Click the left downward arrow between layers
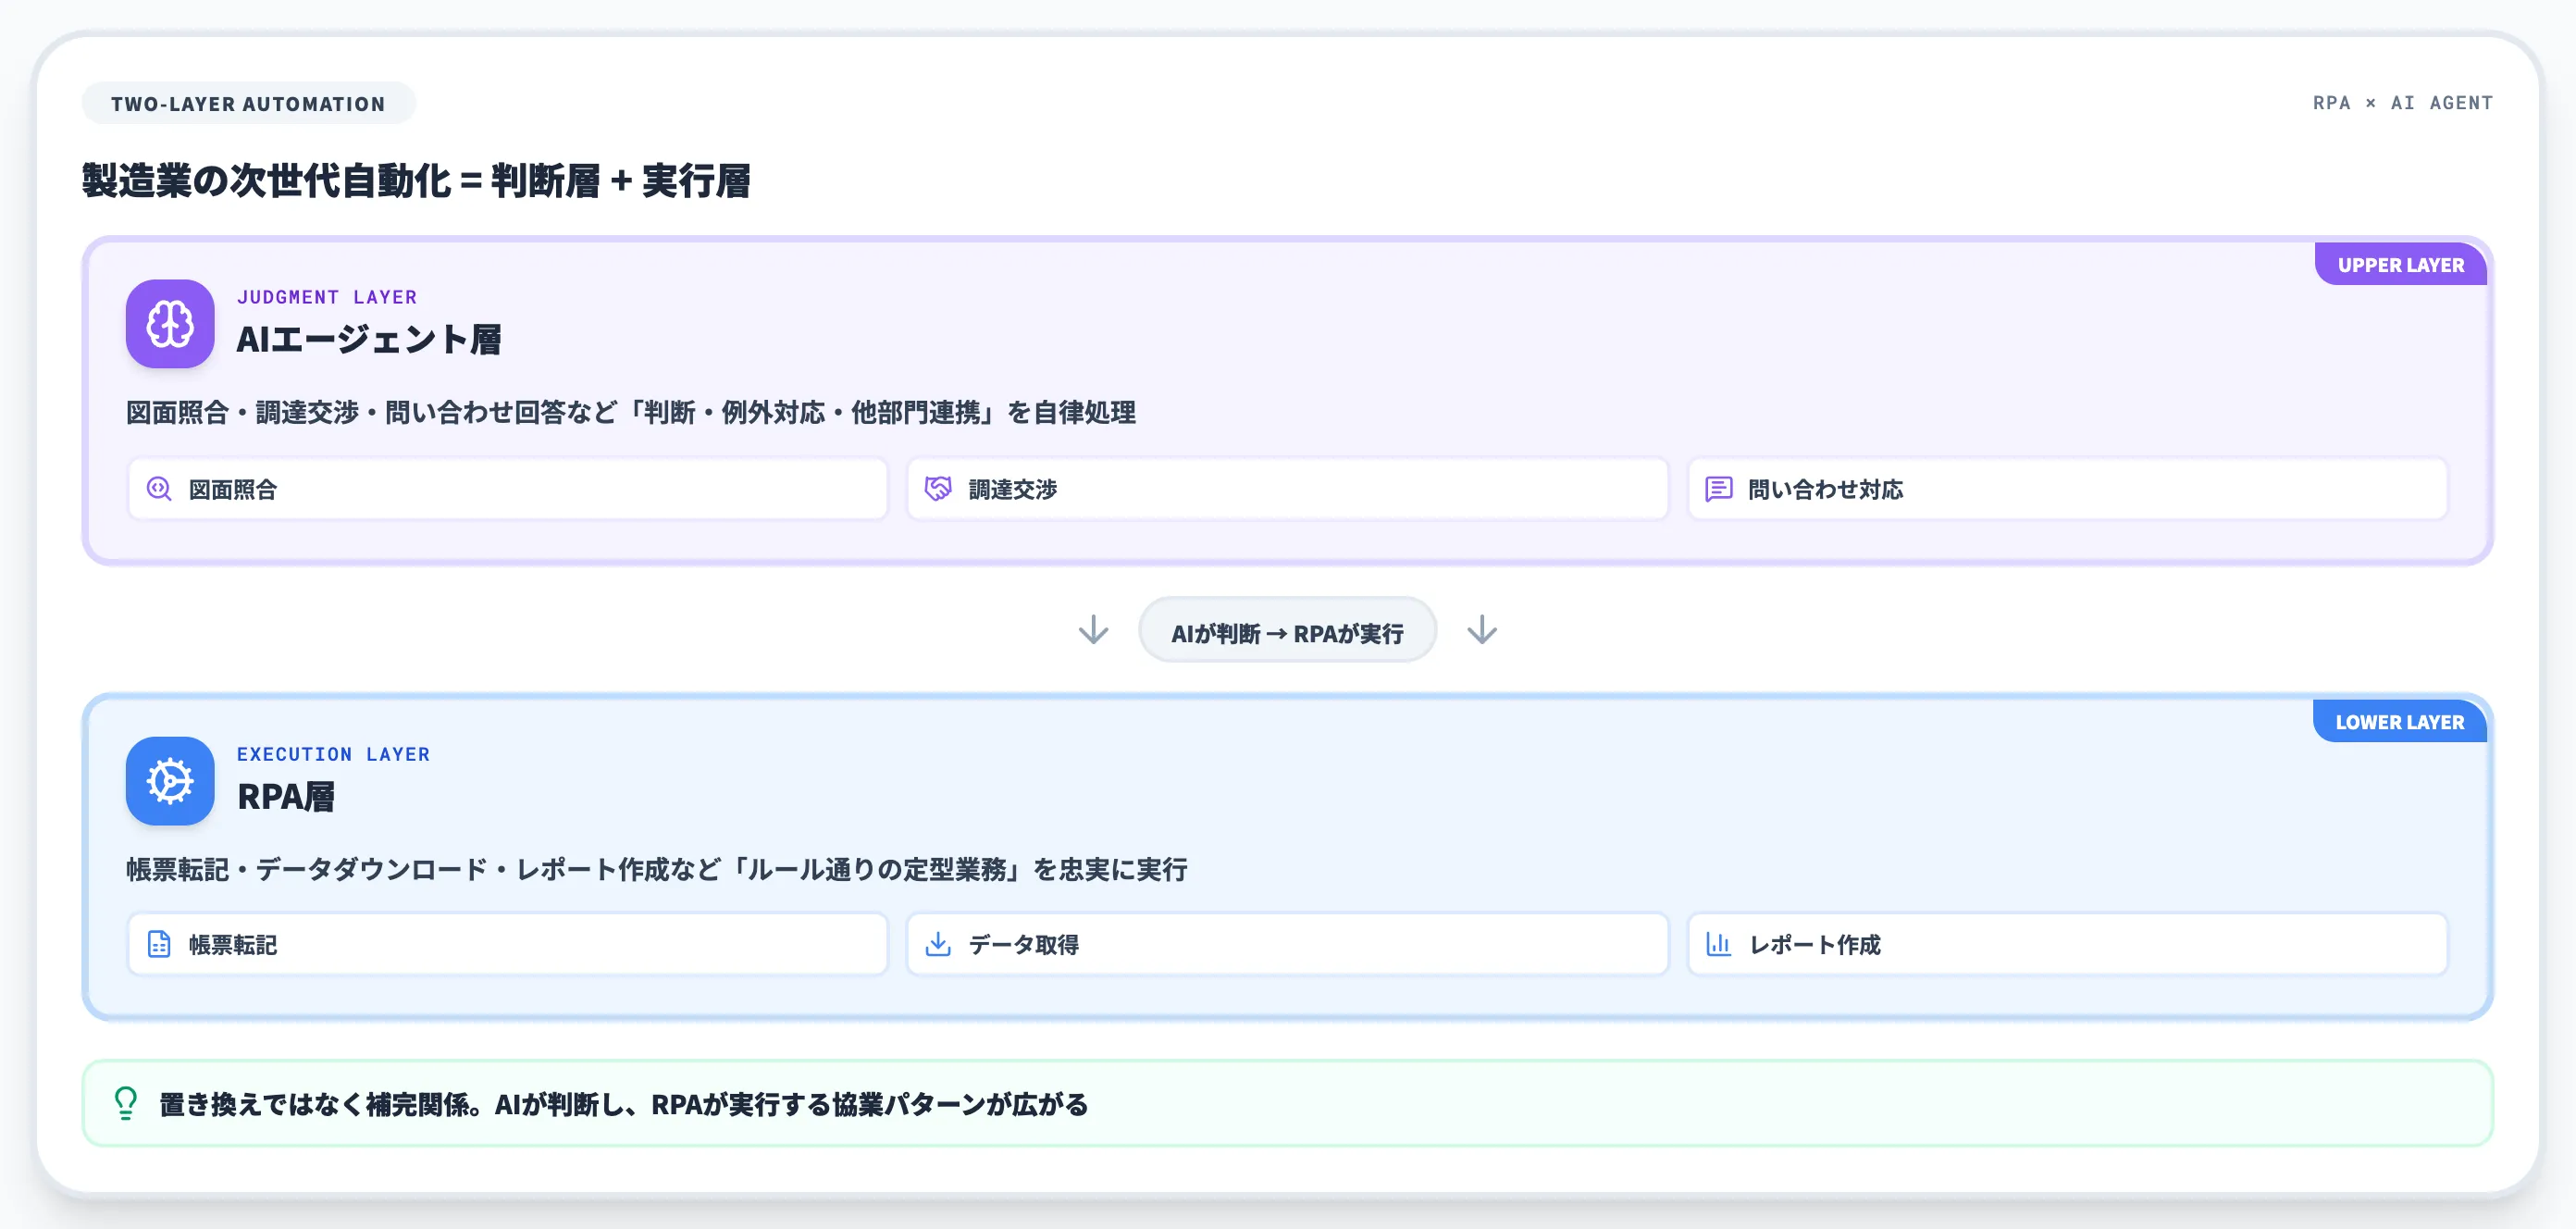Image resolution: width=2576 pixels, height=1229 pixels. [1094, 630]
